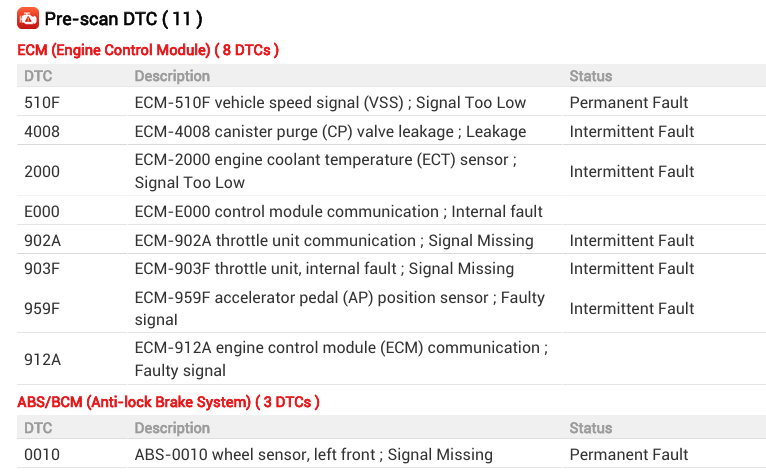Click the 912A engine control module communication entry

tap(340, 359)
